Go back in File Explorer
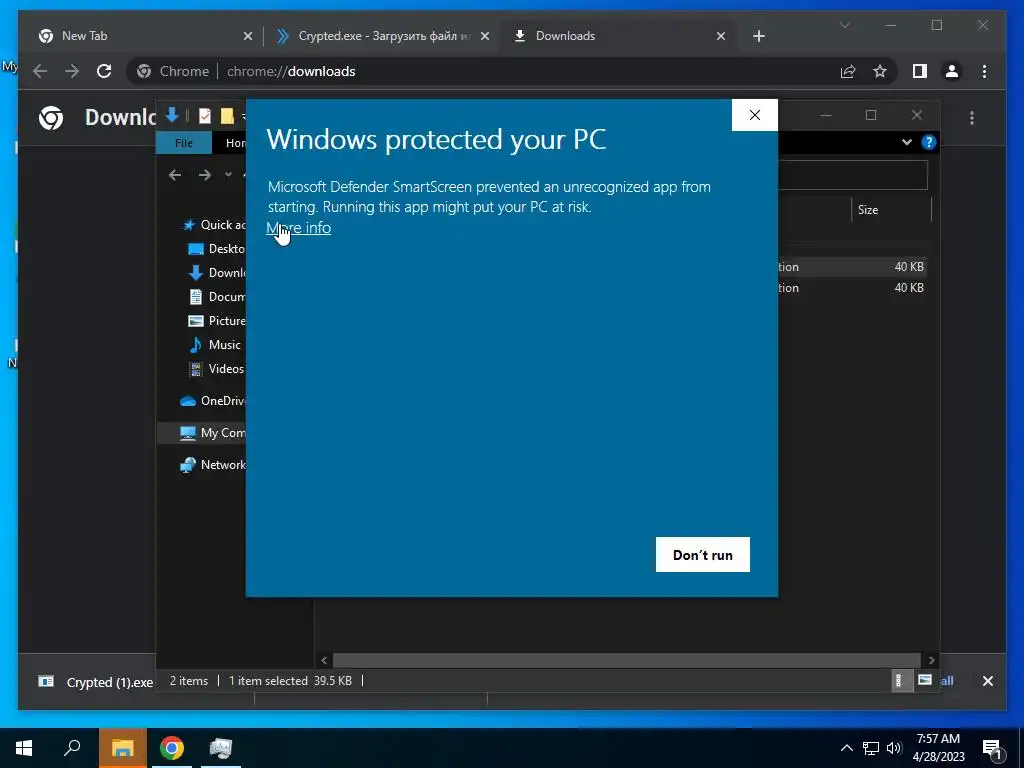This screenshot has height=768, width=1024. click(174, 175)
